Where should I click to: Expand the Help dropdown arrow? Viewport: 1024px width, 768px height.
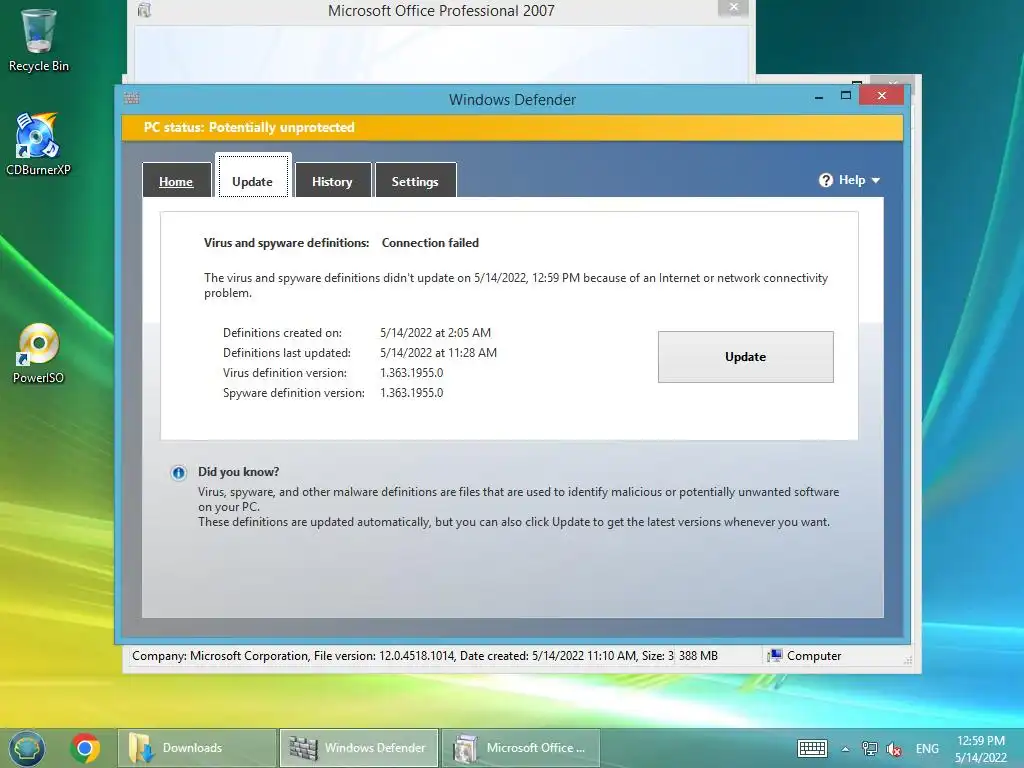[x=876, y=181]
